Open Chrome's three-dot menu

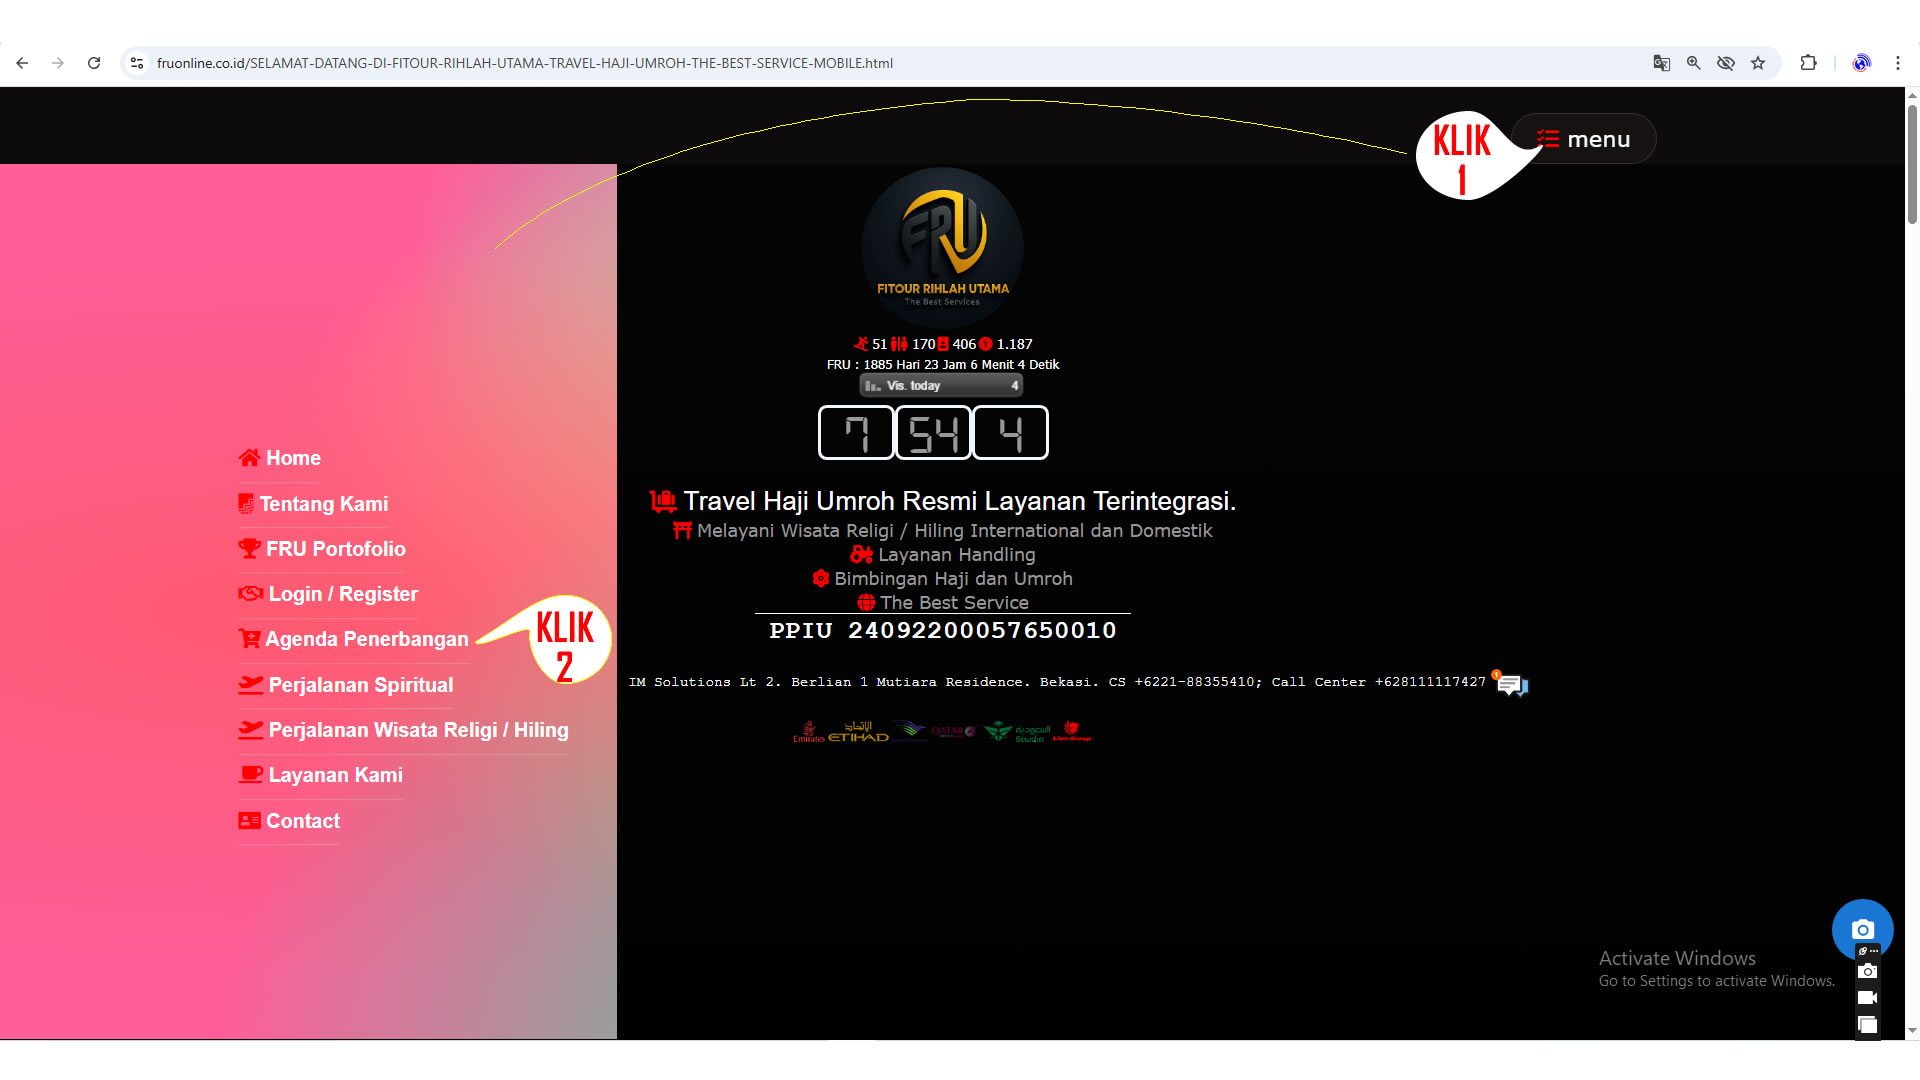[x=1897, y=63]
